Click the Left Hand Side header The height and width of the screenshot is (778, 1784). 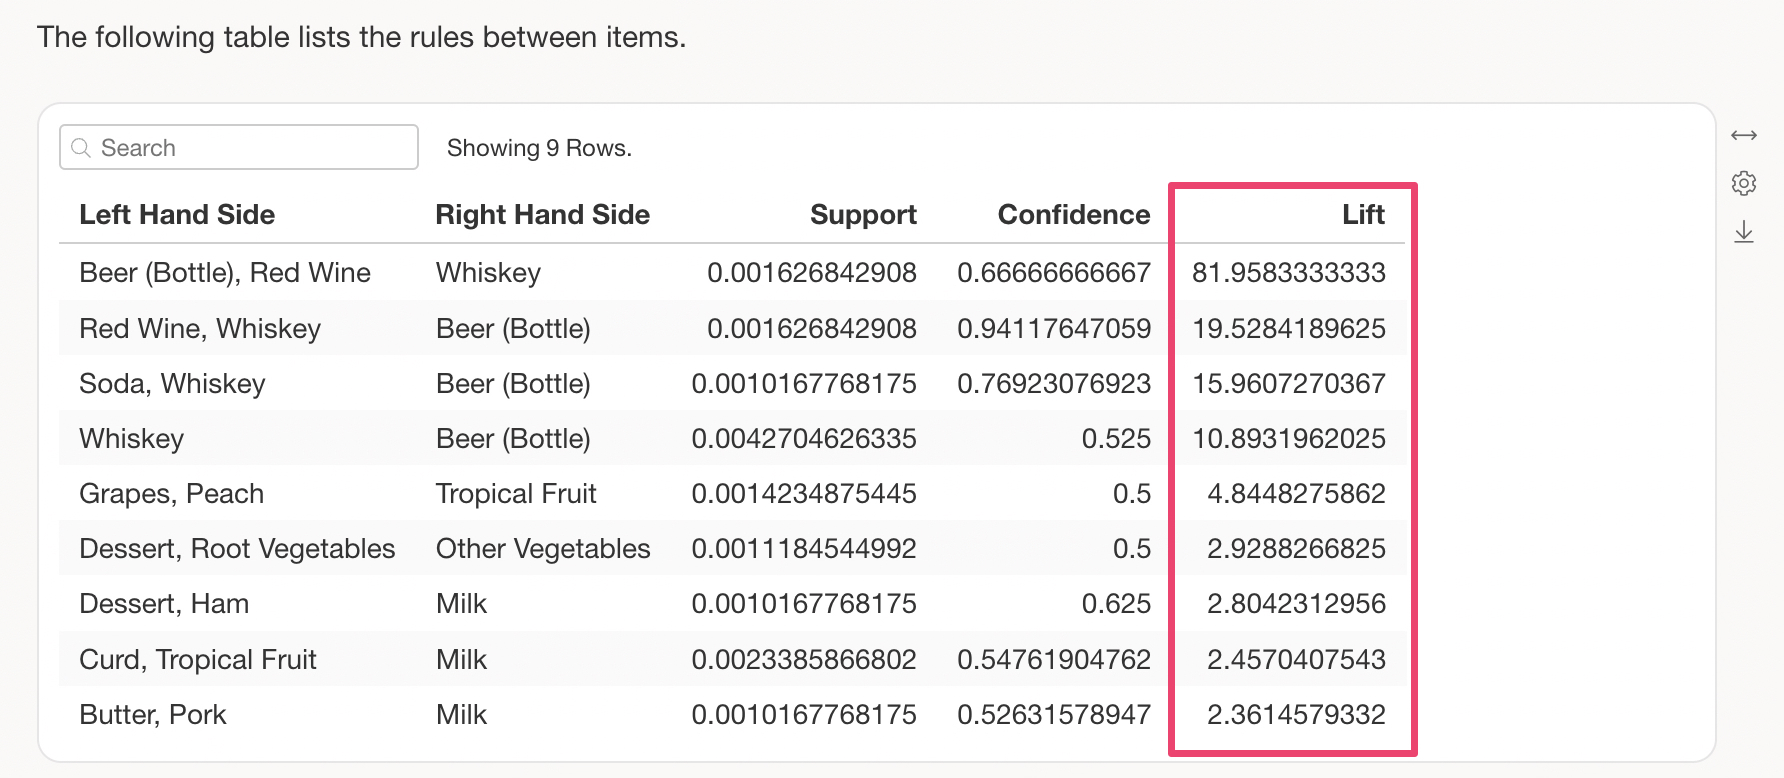click(x=177, y=214)
